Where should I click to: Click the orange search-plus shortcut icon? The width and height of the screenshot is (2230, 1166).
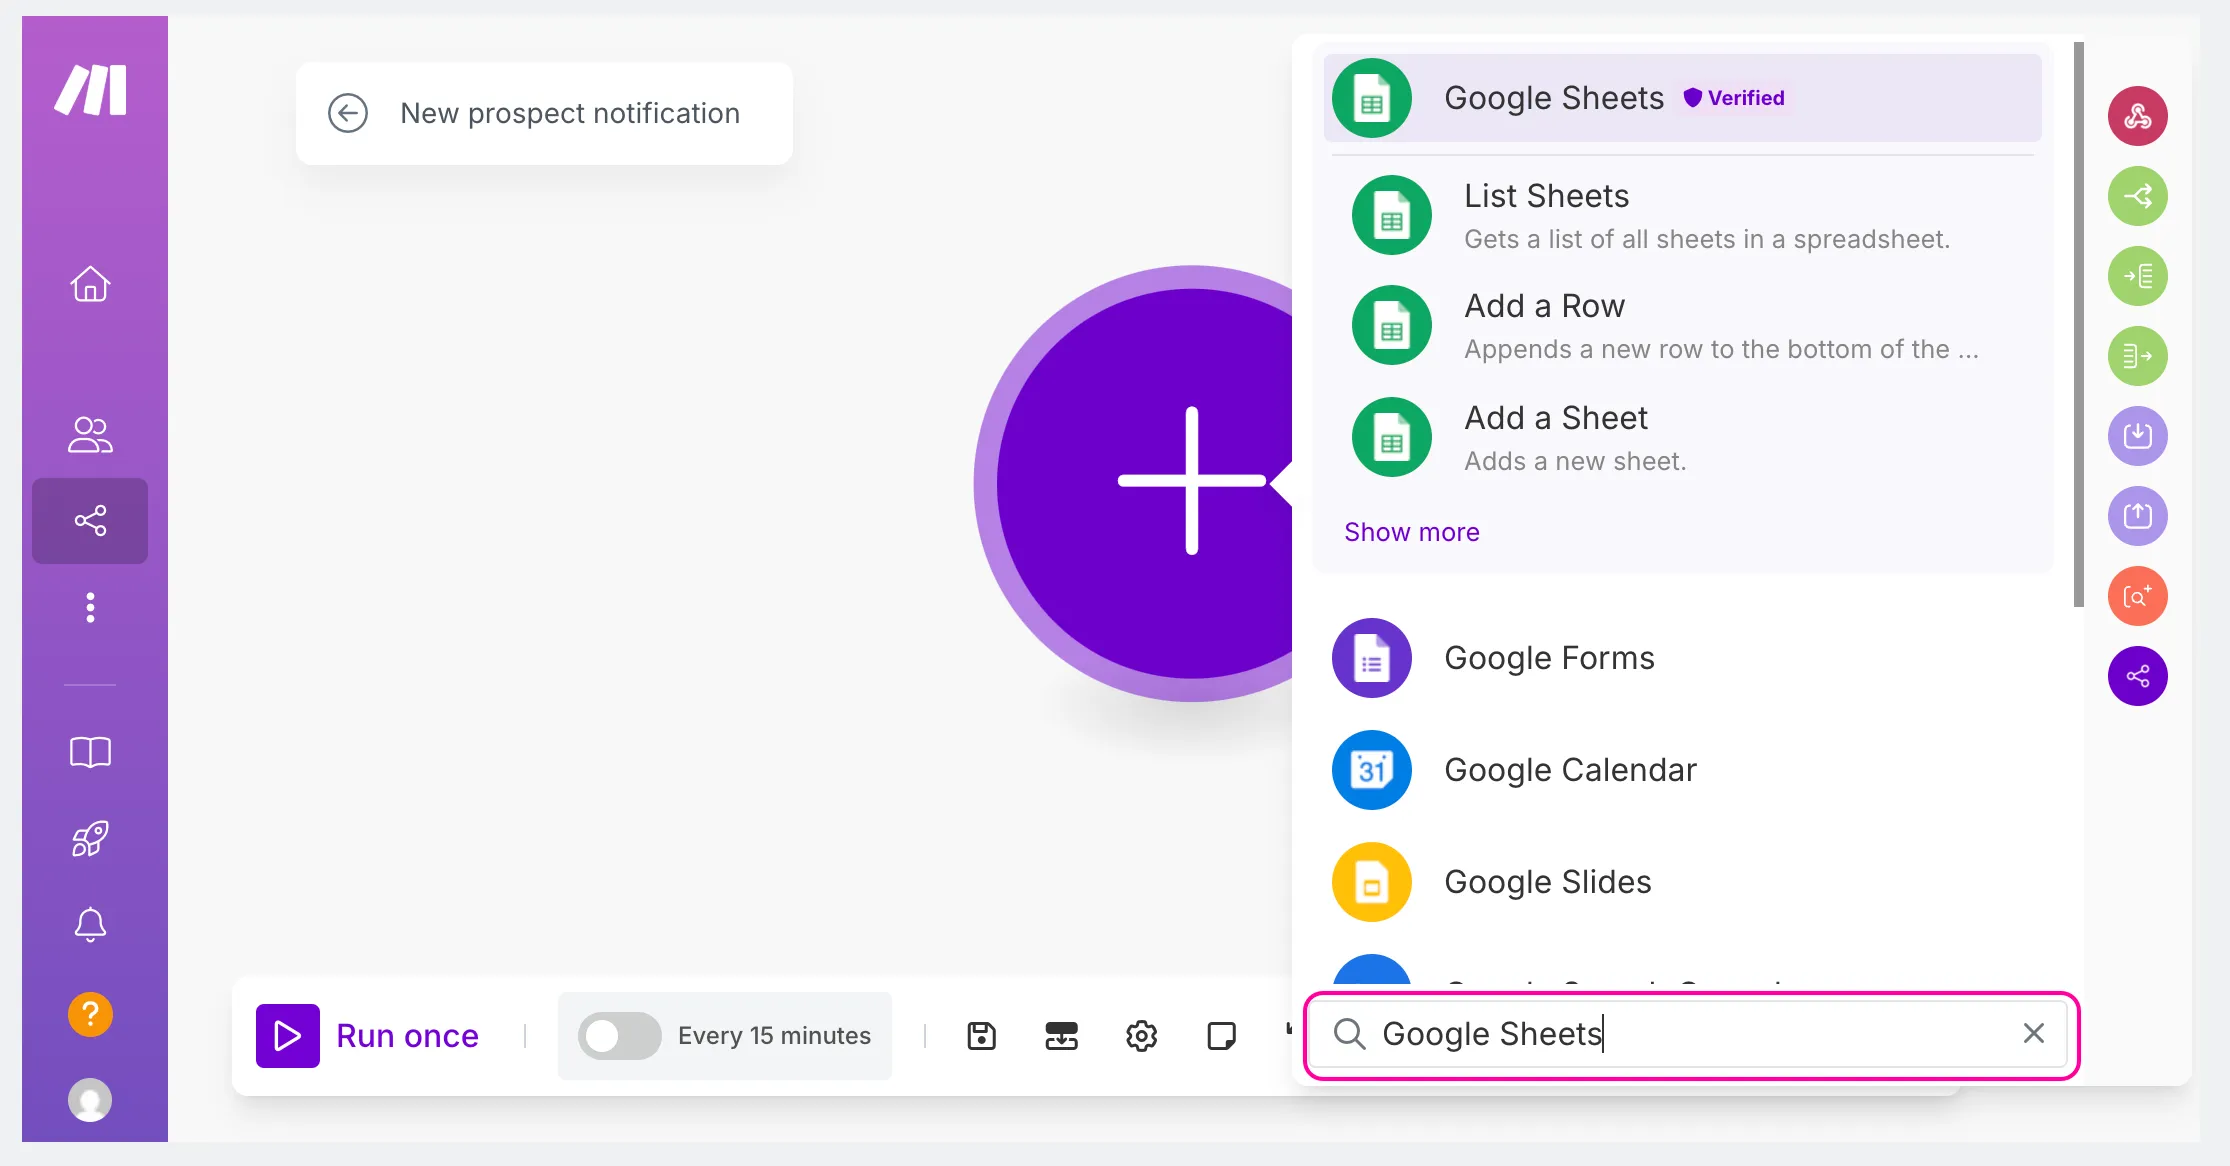[2138, 596]
